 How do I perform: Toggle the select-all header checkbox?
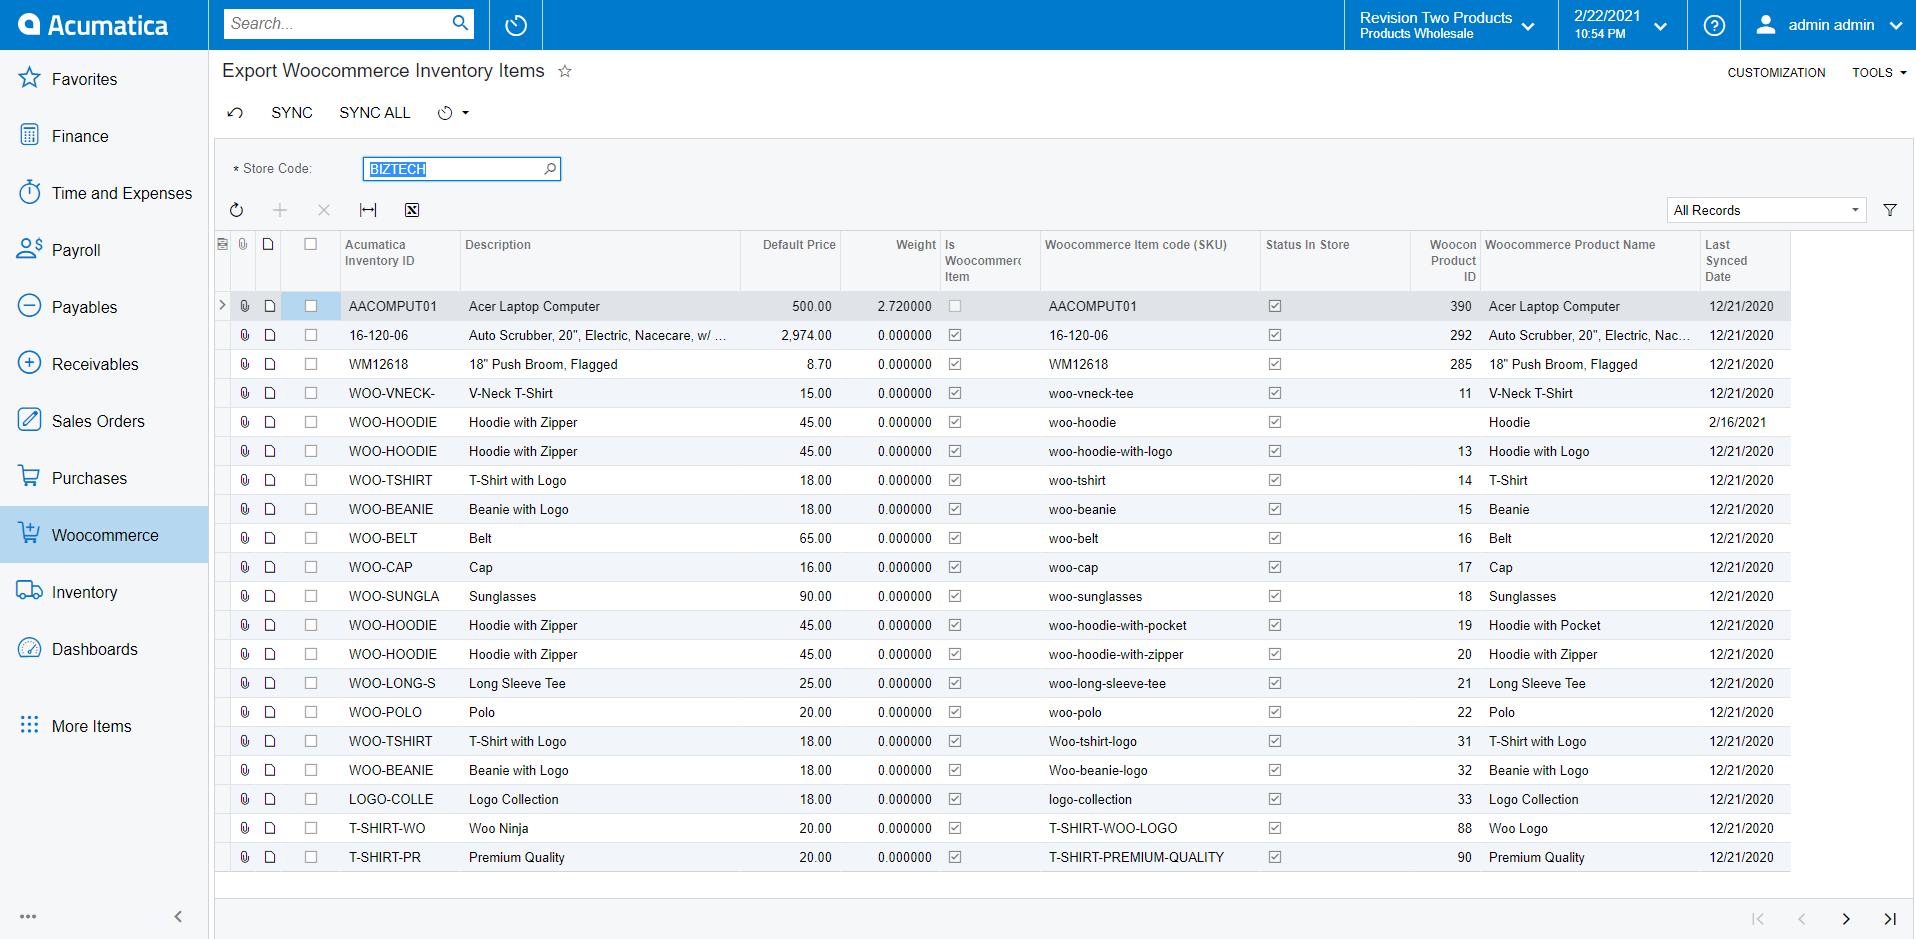[311, 244]
